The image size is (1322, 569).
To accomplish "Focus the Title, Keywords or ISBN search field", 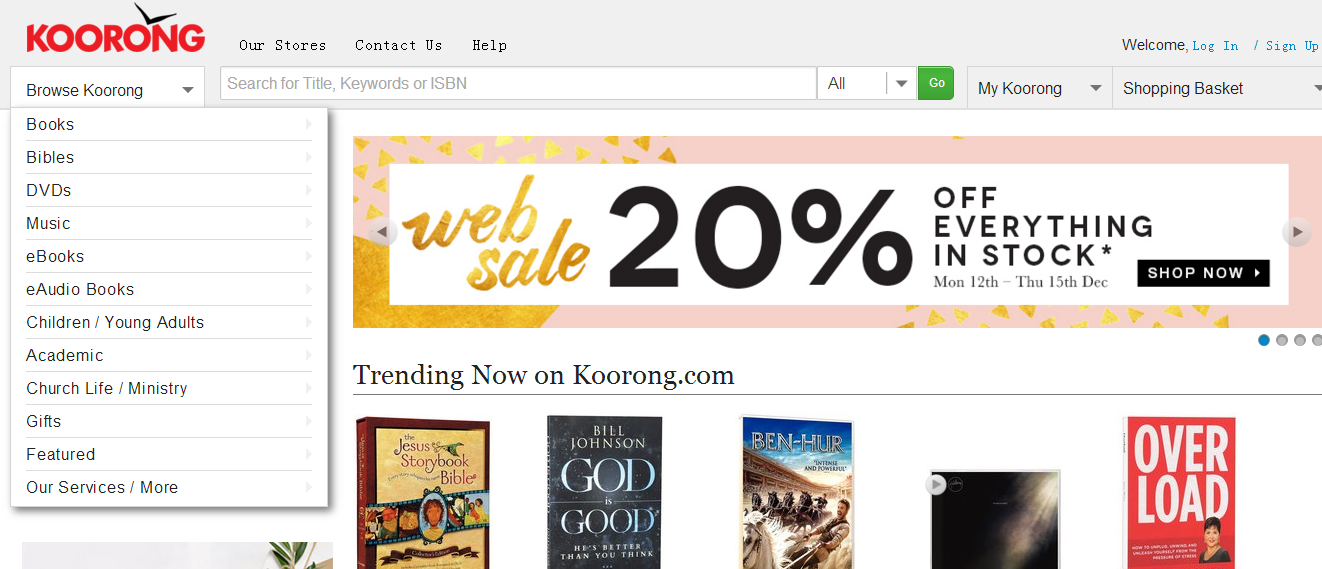I will tap(518, 84).
